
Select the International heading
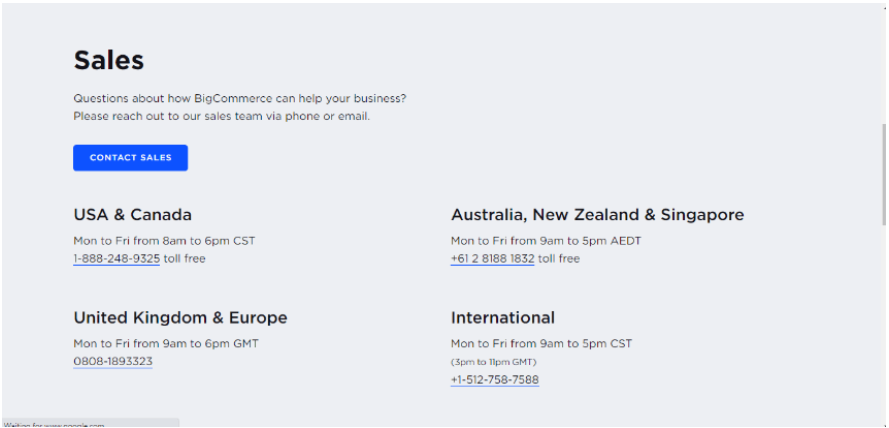click(x=502, y=317)
